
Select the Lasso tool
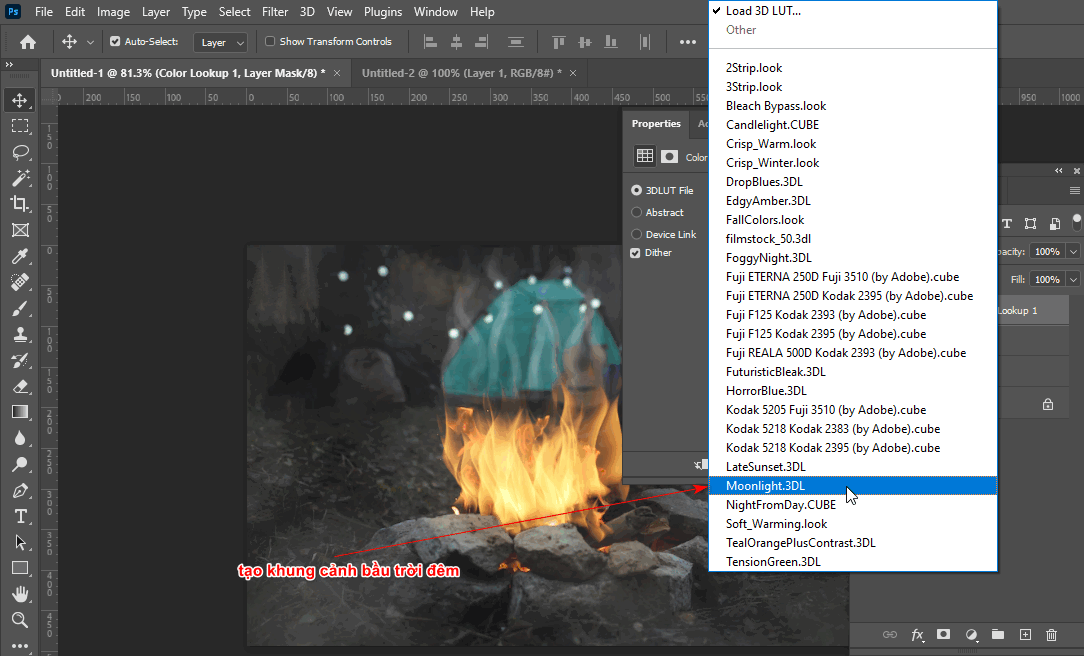pos(20,151)
